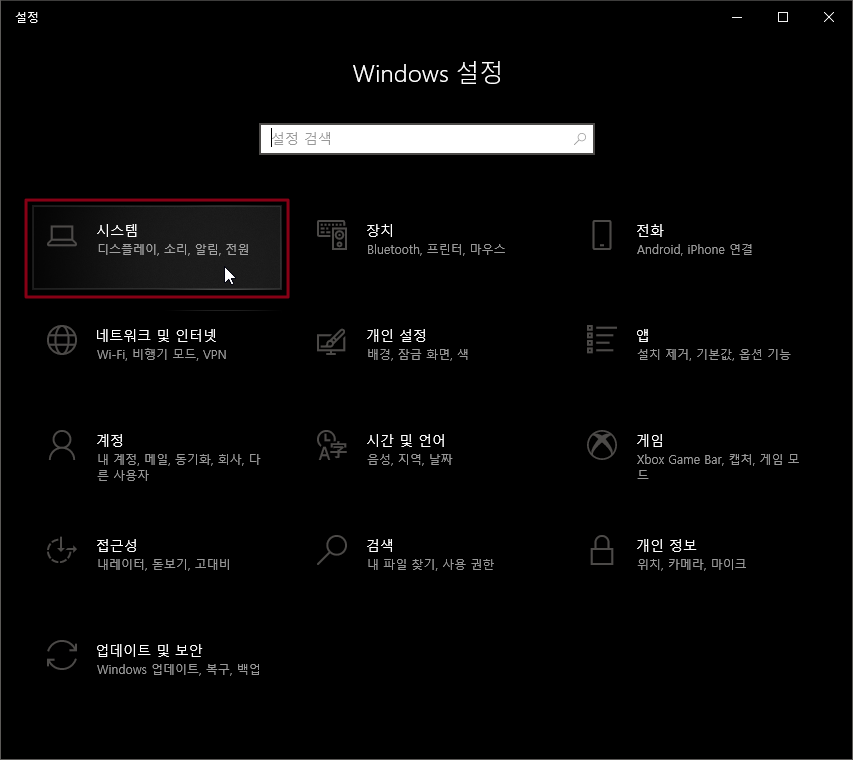The image size is (853, 760).
Task: Click text 디스플레이, 소리, 알림, 전원
Action: [x=173, y=249]
